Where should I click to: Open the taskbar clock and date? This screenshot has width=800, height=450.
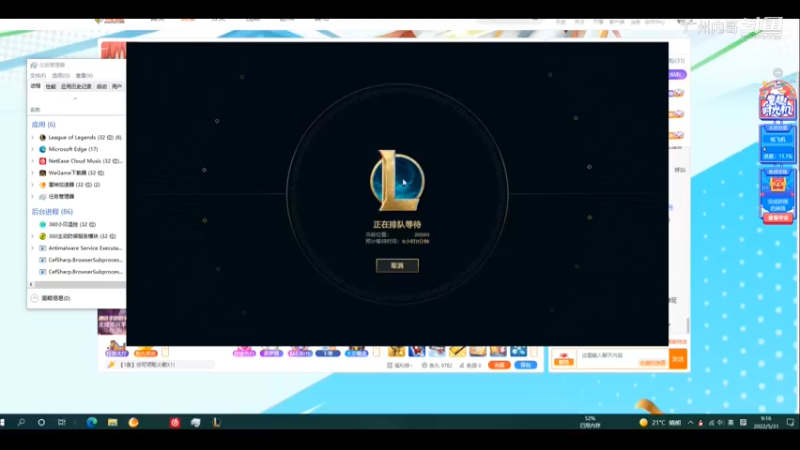point(765,422)
